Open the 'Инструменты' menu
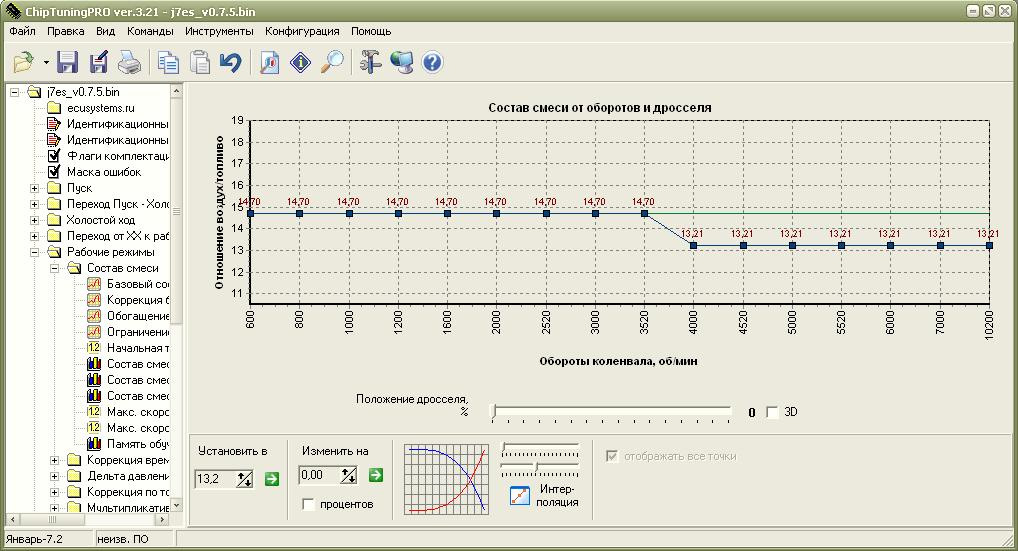1018x551 pixels. coord(219,31)
